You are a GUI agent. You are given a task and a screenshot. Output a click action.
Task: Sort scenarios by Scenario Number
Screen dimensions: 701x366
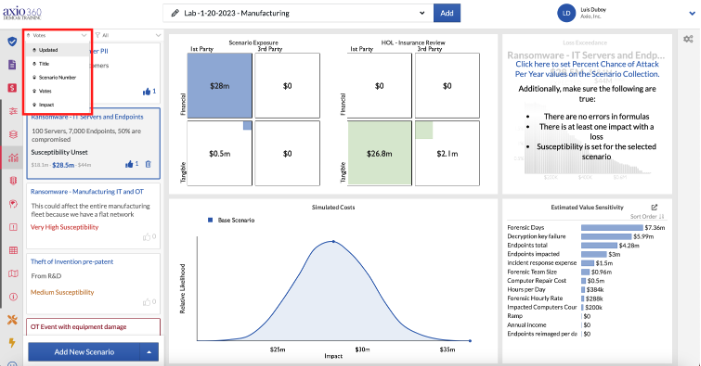pos(57,77)
